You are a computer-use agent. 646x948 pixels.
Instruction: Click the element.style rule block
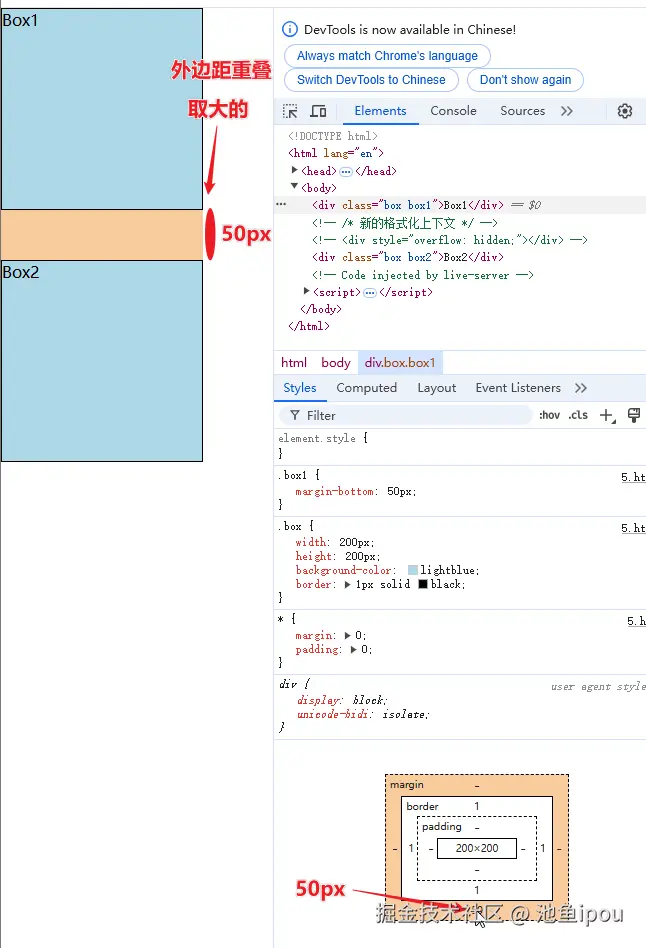pyautogui.click(x=460, y=446)
